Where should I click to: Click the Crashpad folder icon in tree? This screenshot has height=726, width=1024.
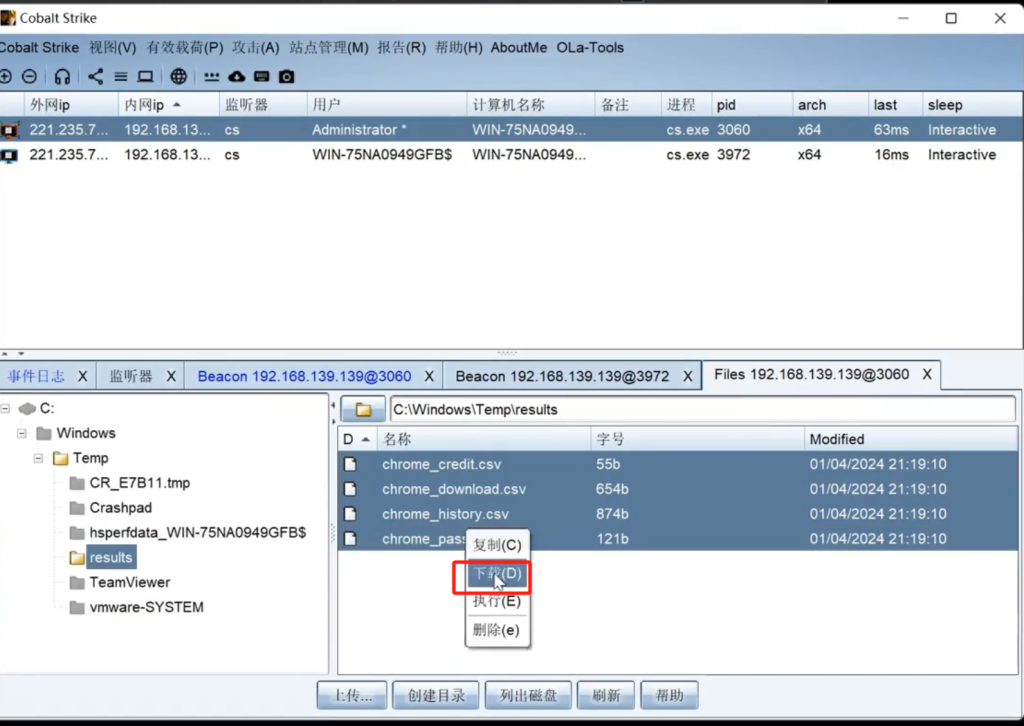point(77,508)
